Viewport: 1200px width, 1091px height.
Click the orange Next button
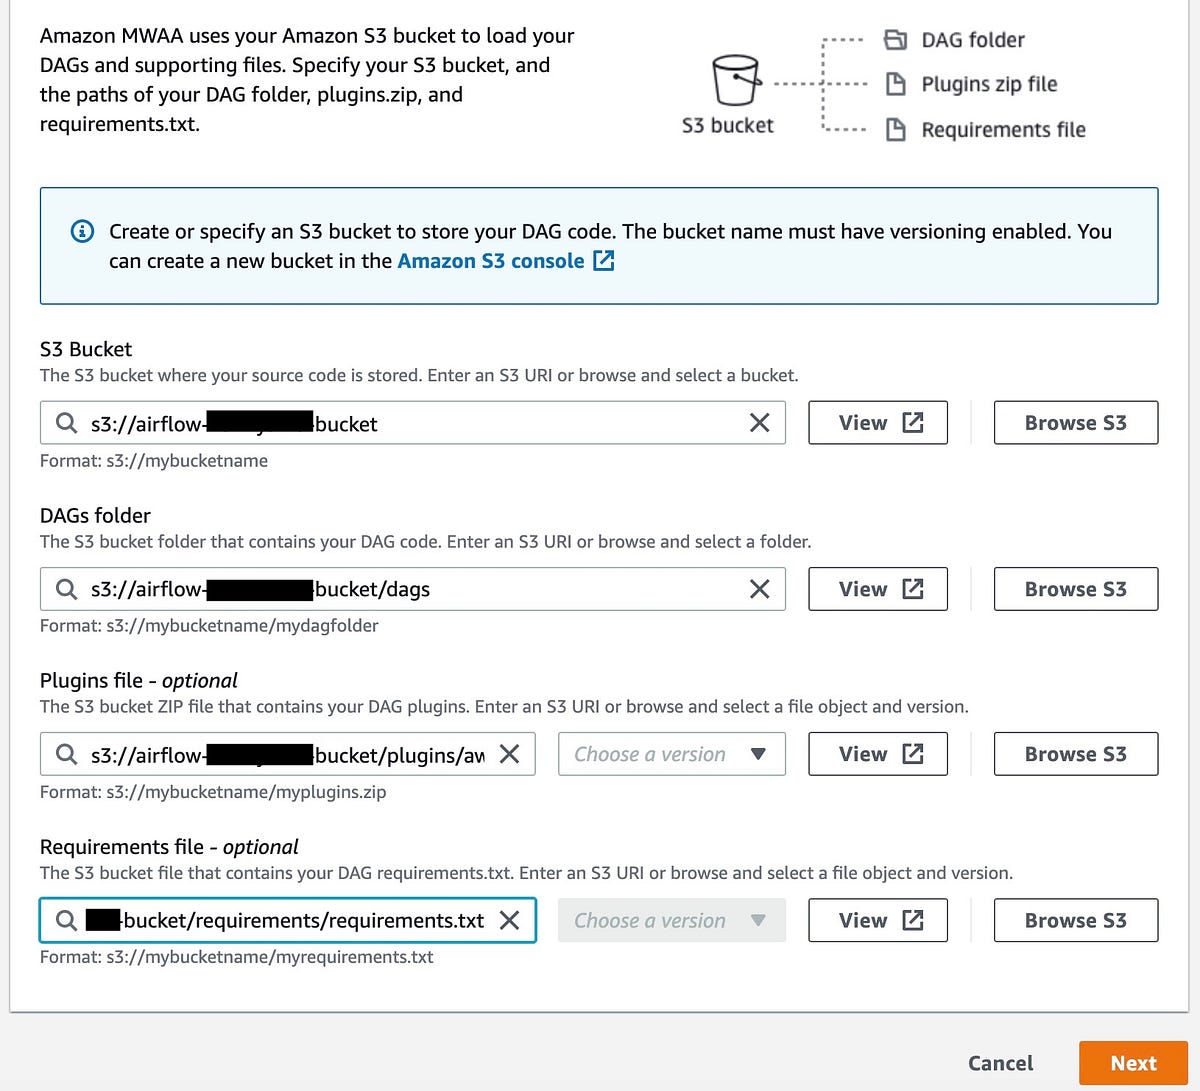point(1133,1063)
